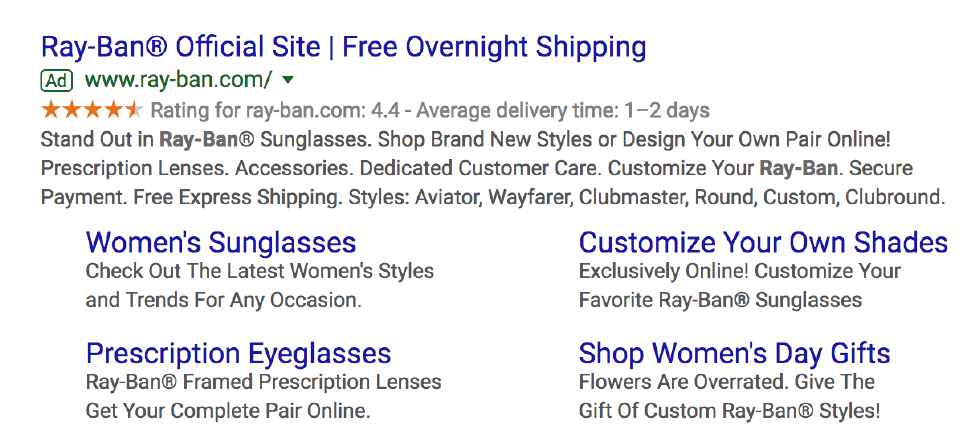Screen dimensions: 979x444
Task: Click 'Exclusively Online! Customize Your' description
Action: click(740, 271)
